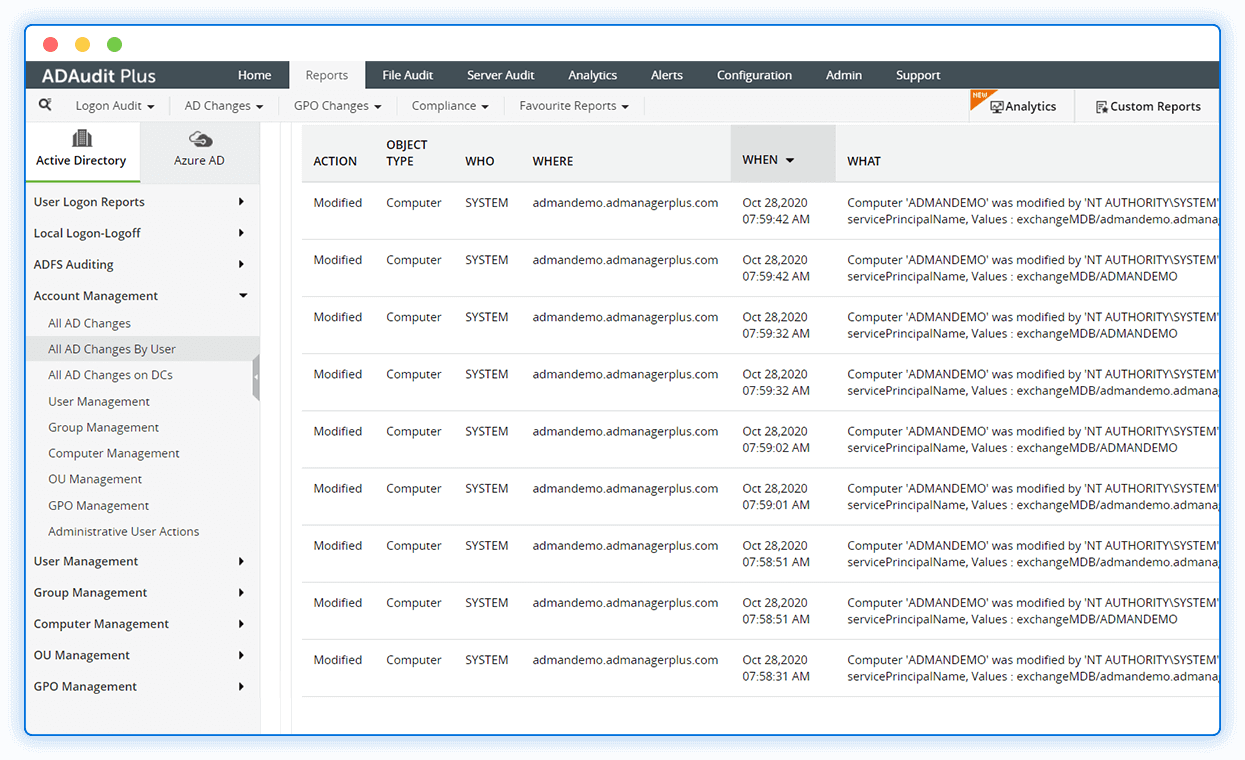Select the Active Directory sidebar tab
The width and height of the screenshot is (1245, 760).
click(82, 152)
